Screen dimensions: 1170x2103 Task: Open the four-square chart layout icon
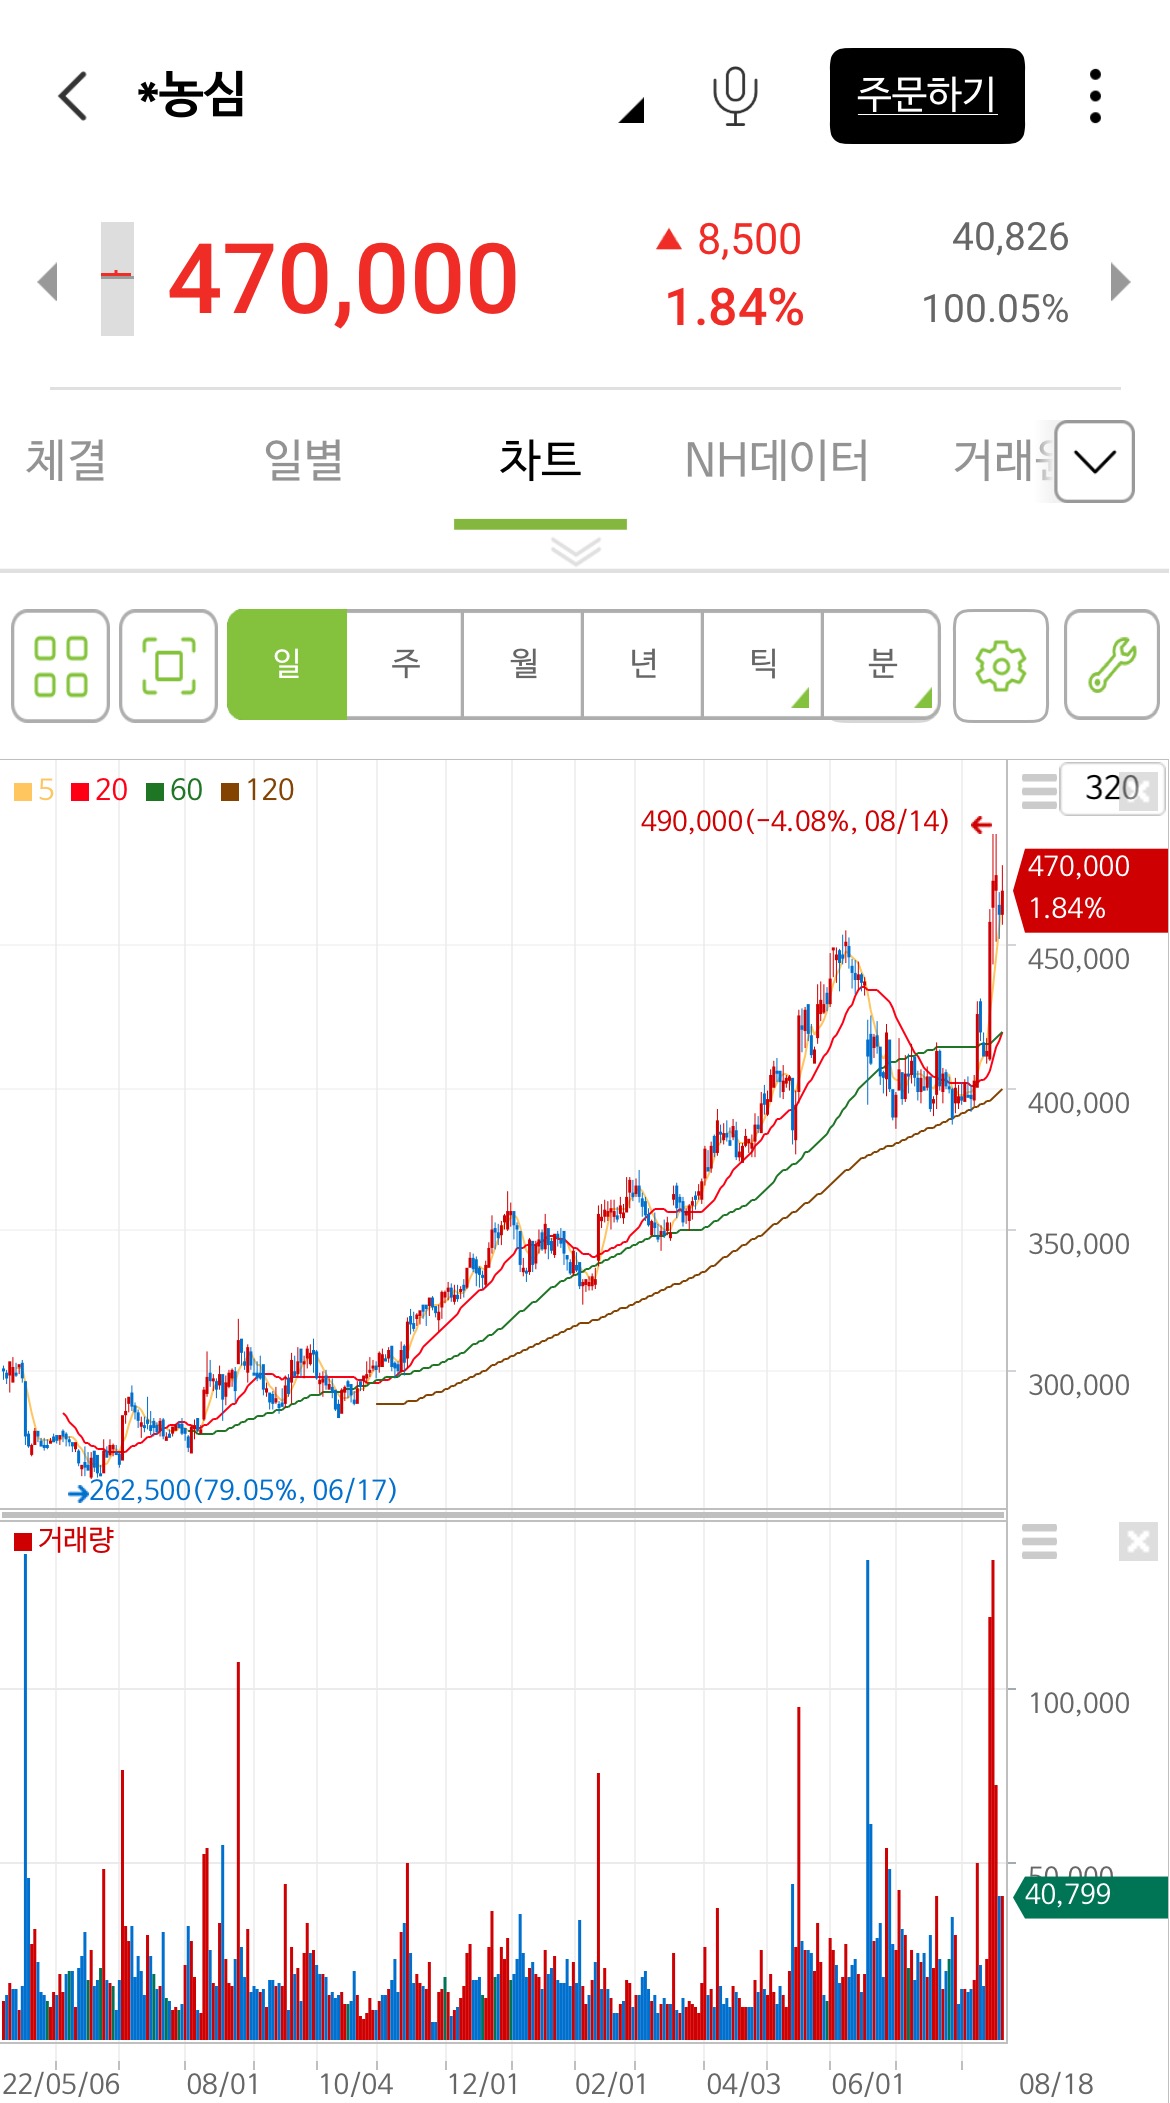60,666
